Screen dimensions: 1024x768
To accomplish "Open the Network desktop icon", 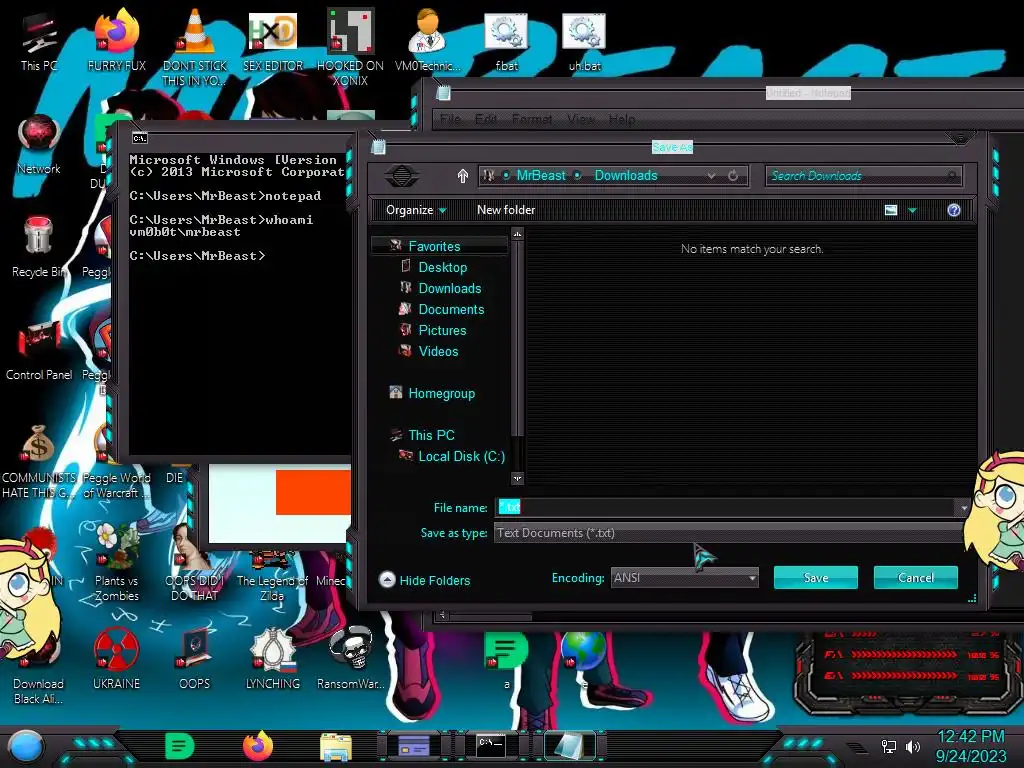I will coord(39,144).
